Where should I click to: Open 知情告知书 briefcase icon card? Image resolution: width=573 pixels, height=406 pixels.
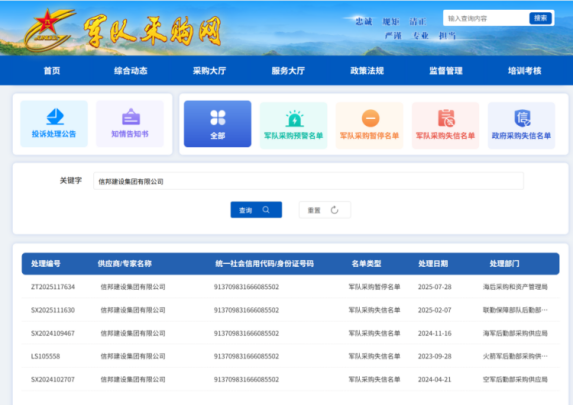point(130,124)
